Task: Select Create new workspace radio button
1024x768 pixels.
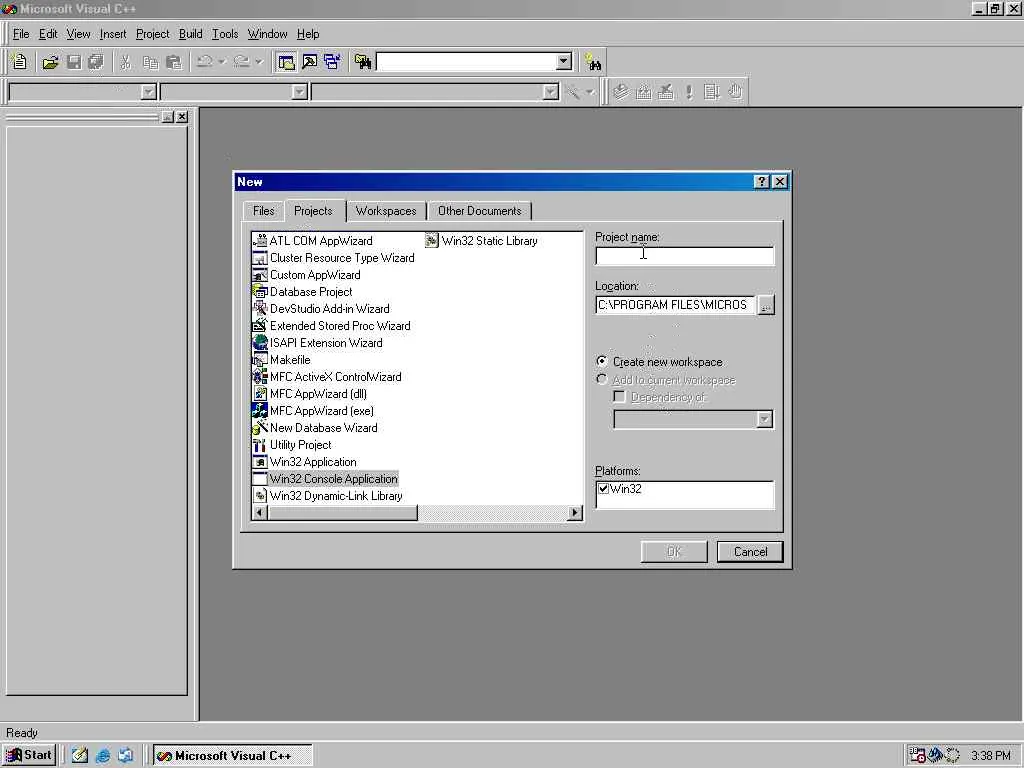Action: [x=601, y=361]
